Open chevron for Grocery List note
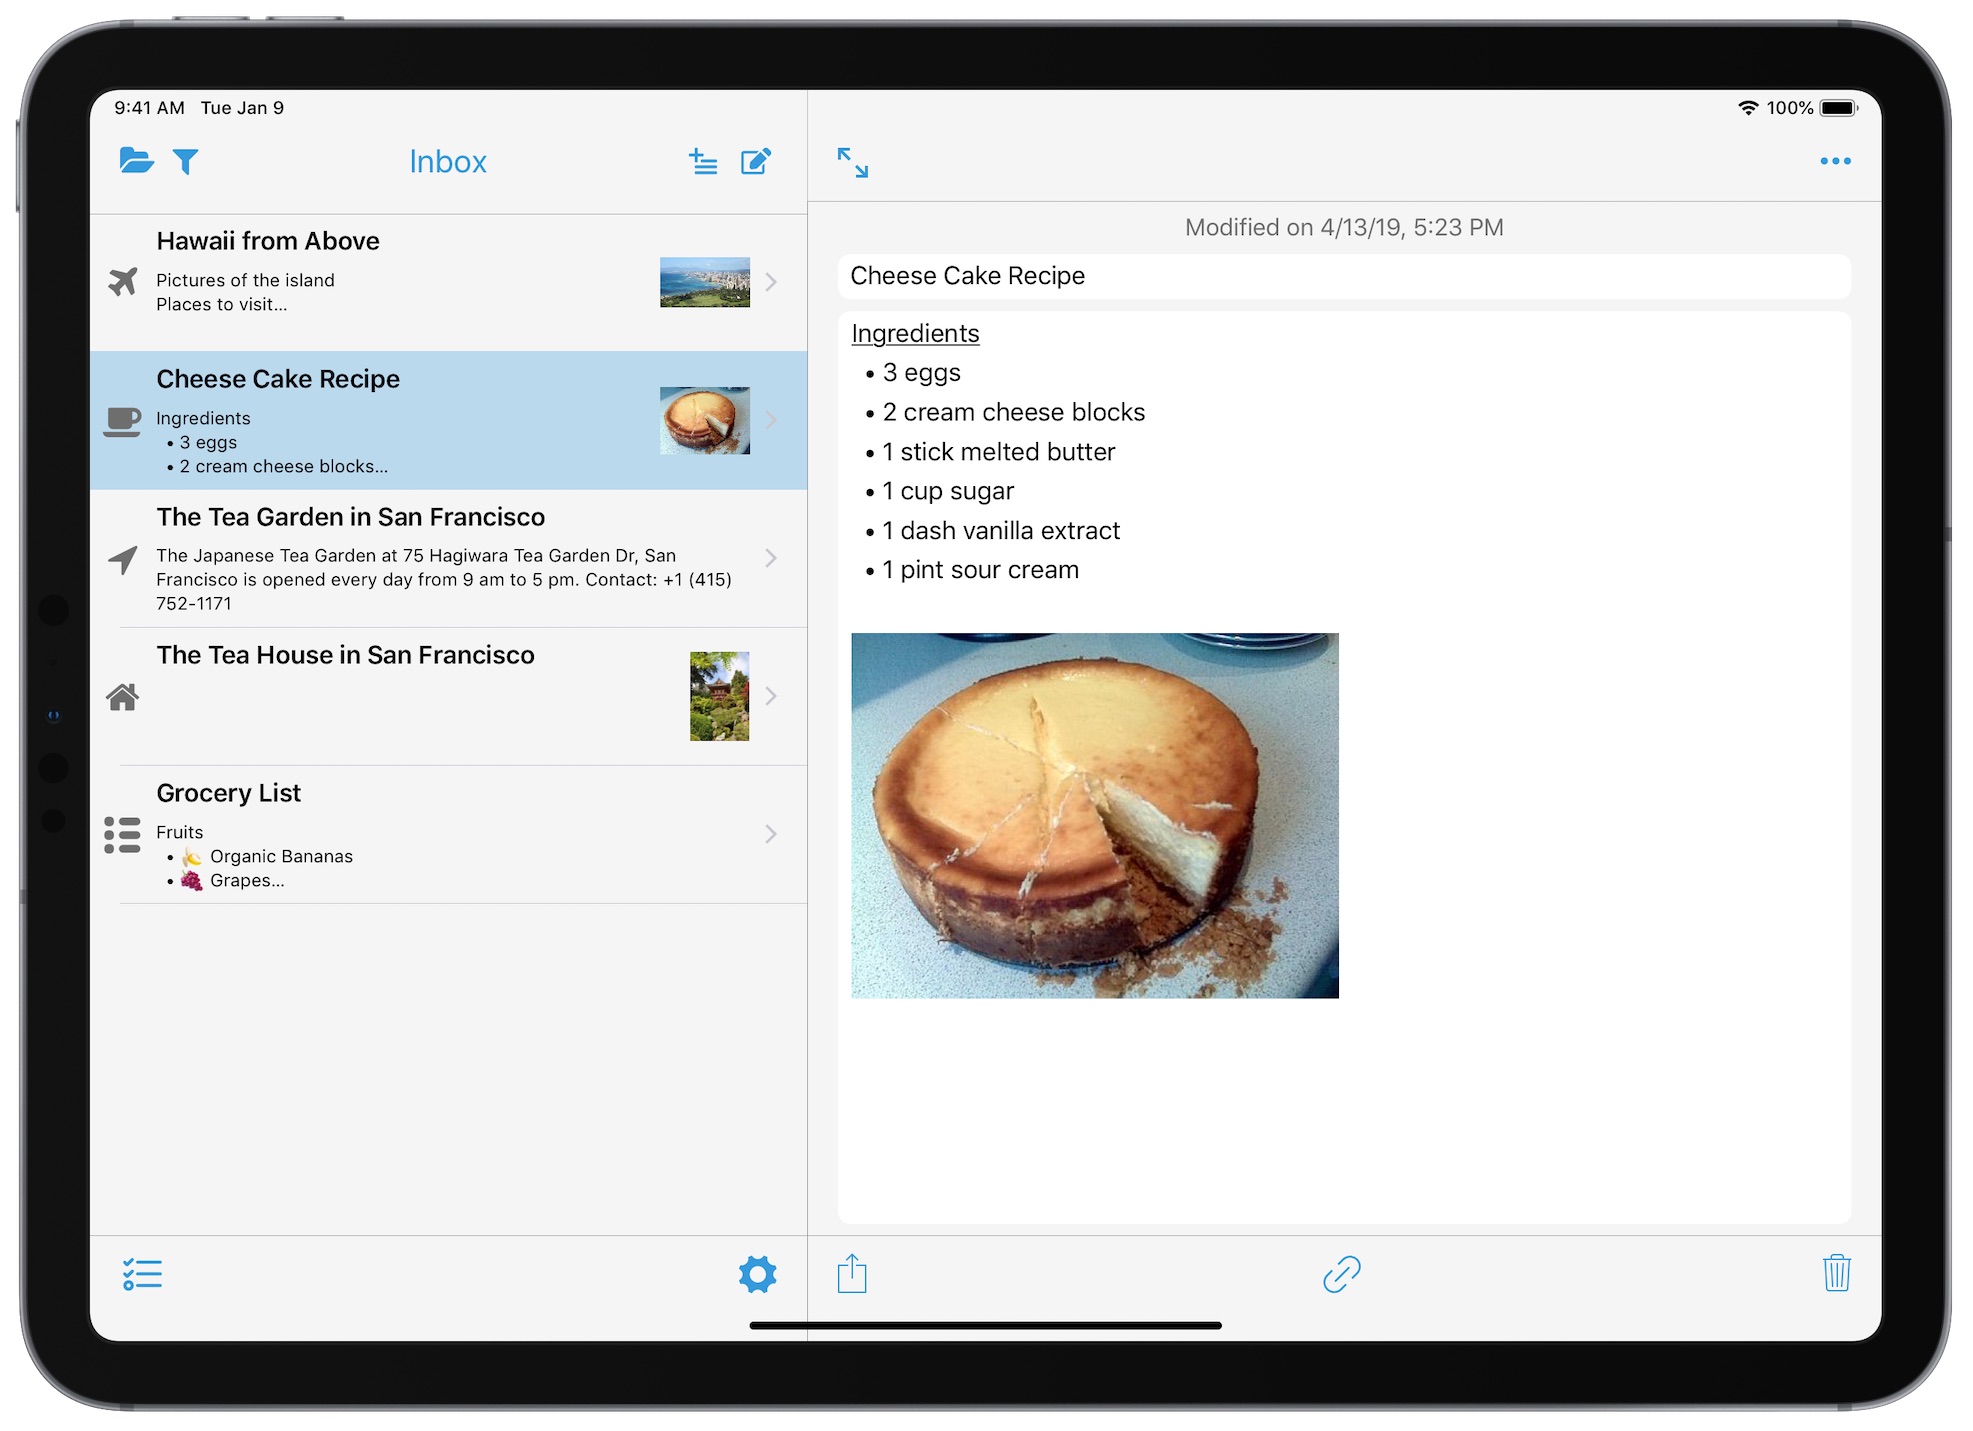 [771, 834]
